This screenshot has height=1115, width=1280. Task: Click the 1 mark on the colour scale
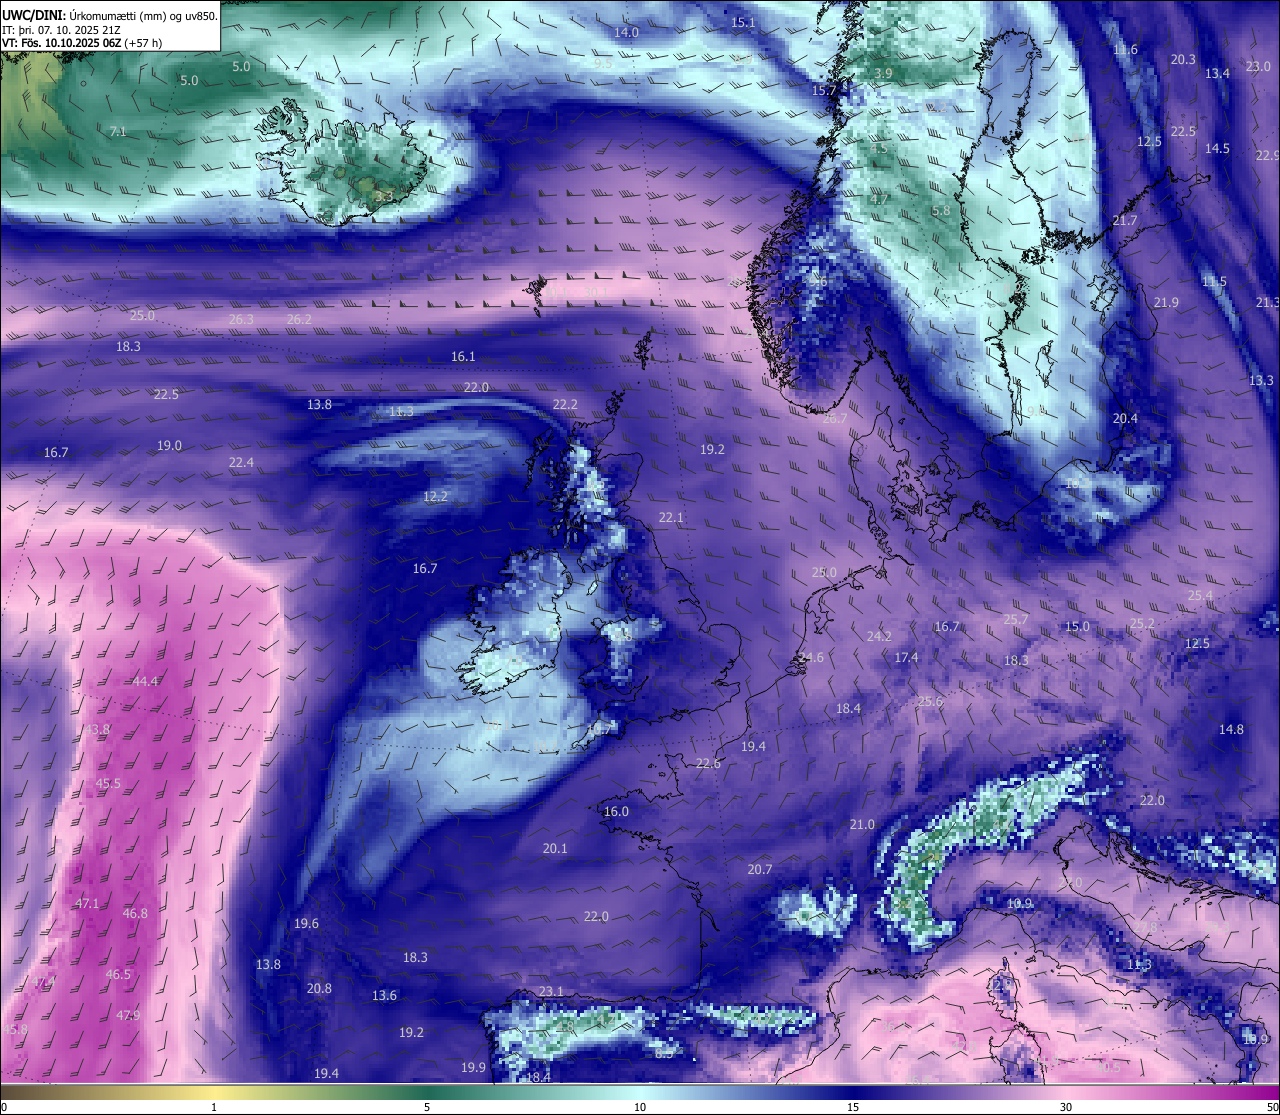coord(213,1107)
